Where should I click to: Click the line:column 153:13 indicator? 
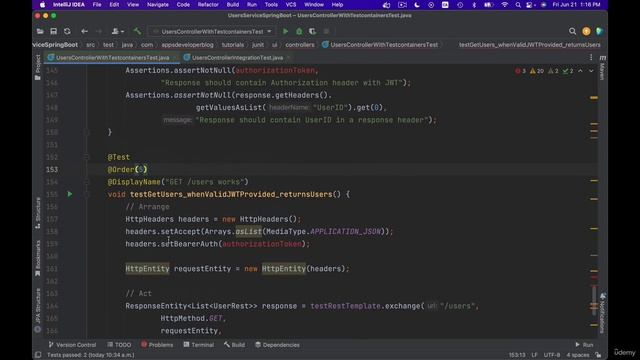pyautogui.click(x=517, y=355)
